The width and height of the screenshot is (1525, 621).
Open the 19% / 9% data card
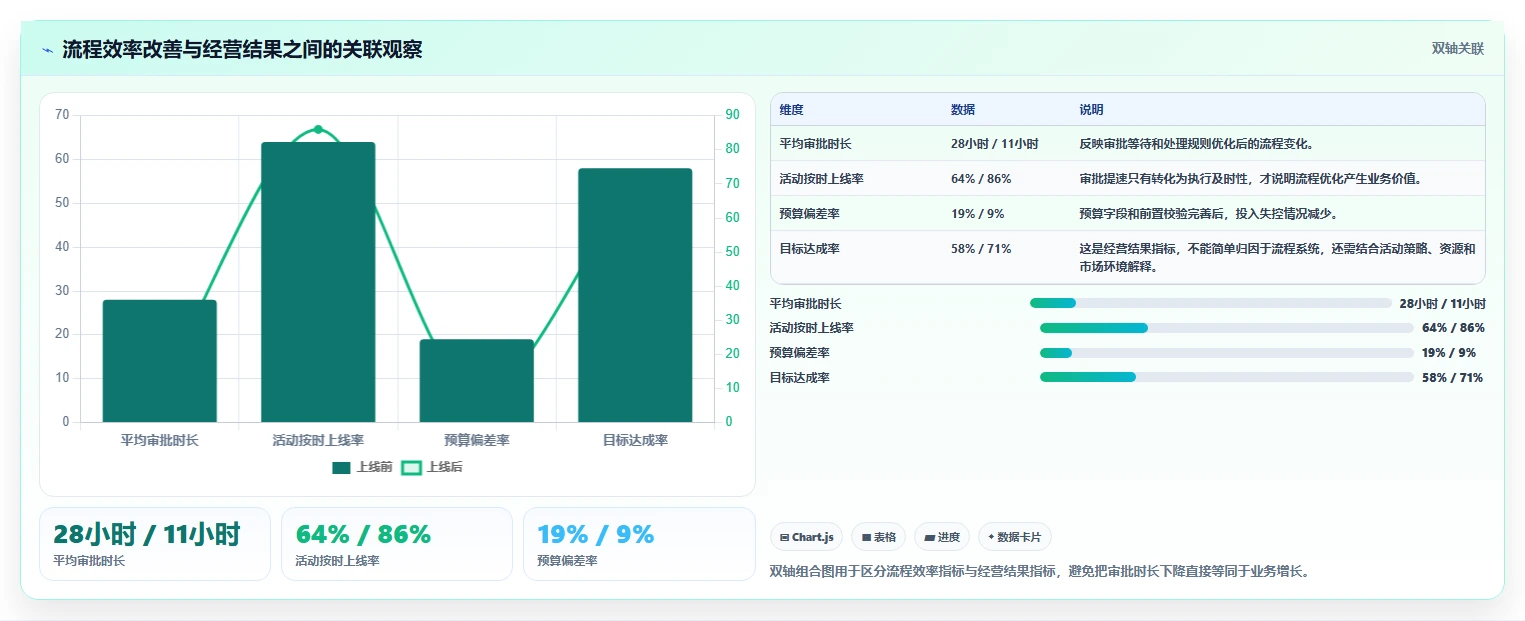tap(639, 544)
